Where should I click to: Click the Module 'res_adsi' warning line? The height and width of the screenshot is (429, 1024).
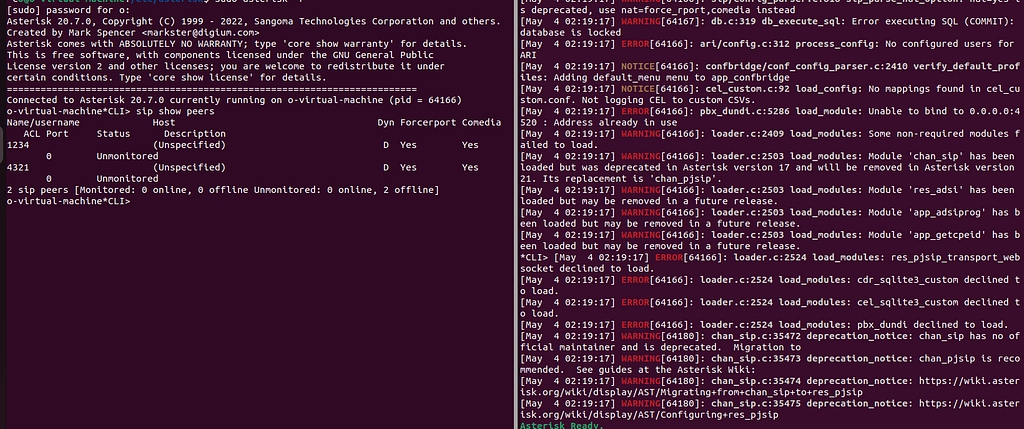[771, 195]
